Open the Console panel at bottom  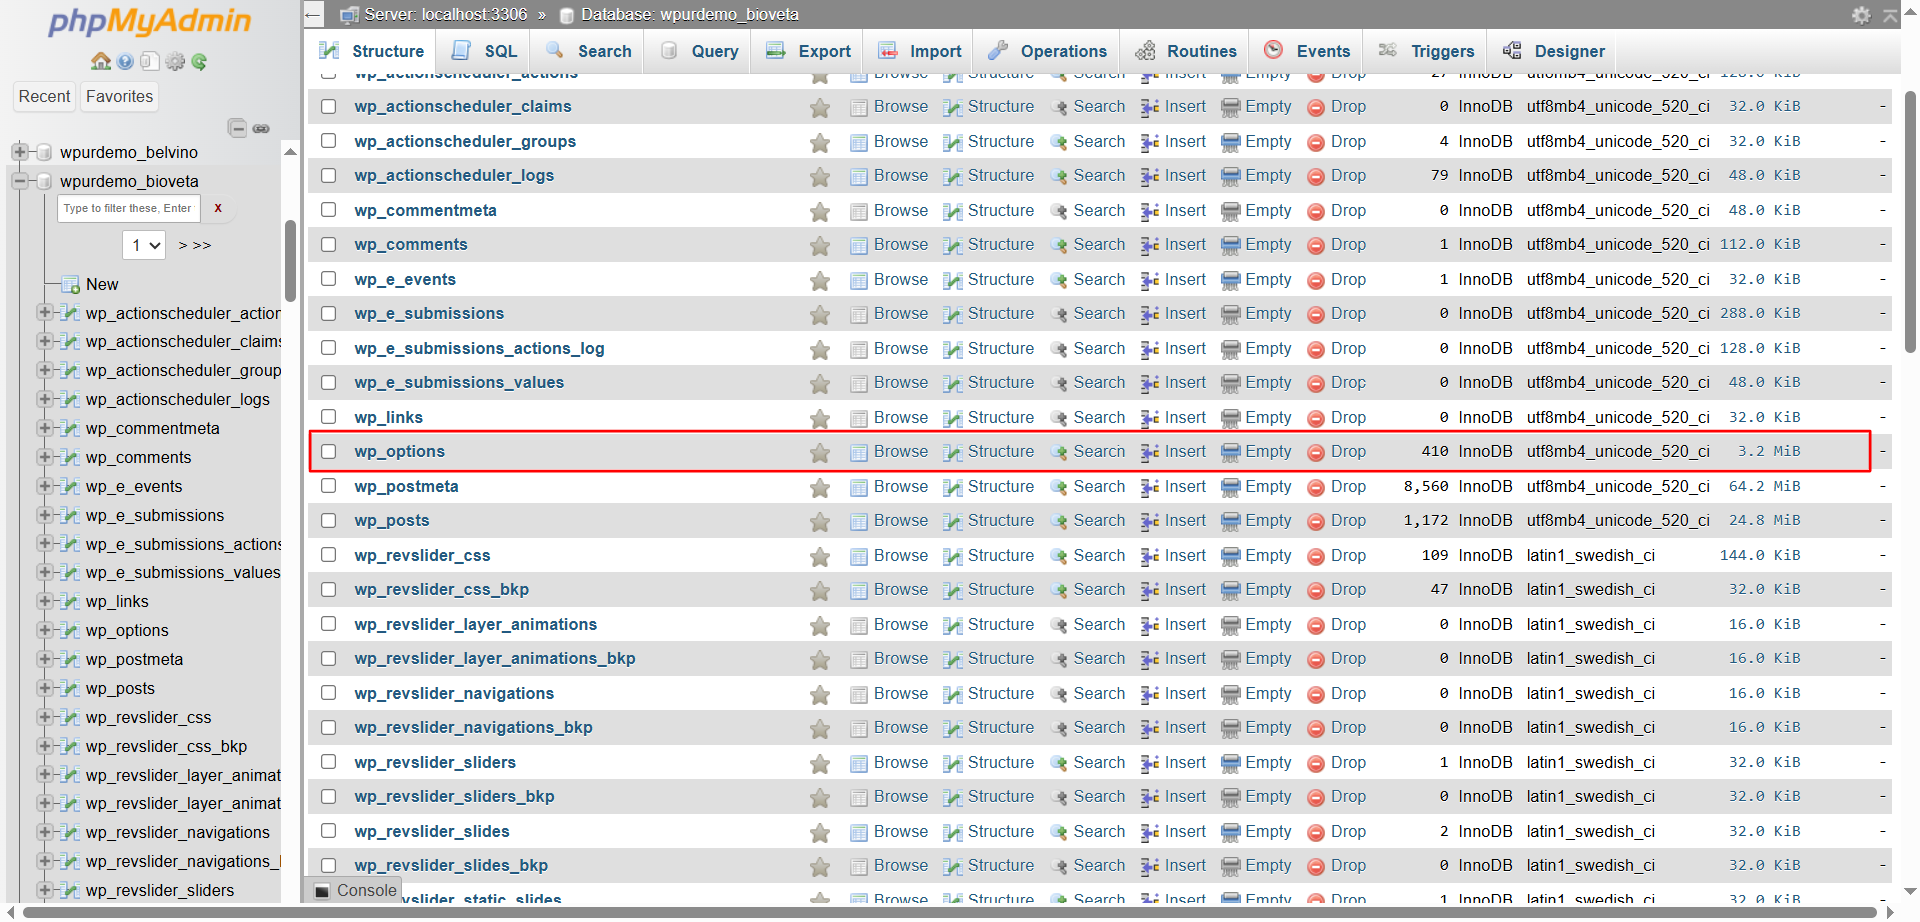tap(355, 891)
